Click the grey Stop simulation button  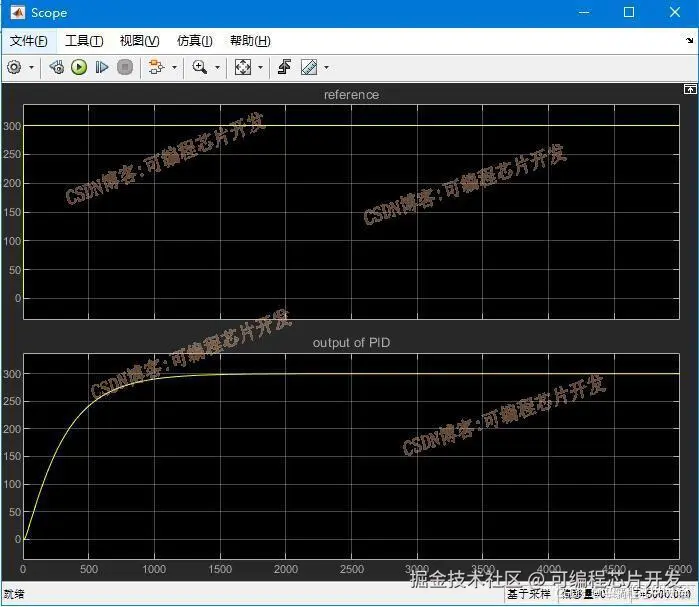click(125, 67)
